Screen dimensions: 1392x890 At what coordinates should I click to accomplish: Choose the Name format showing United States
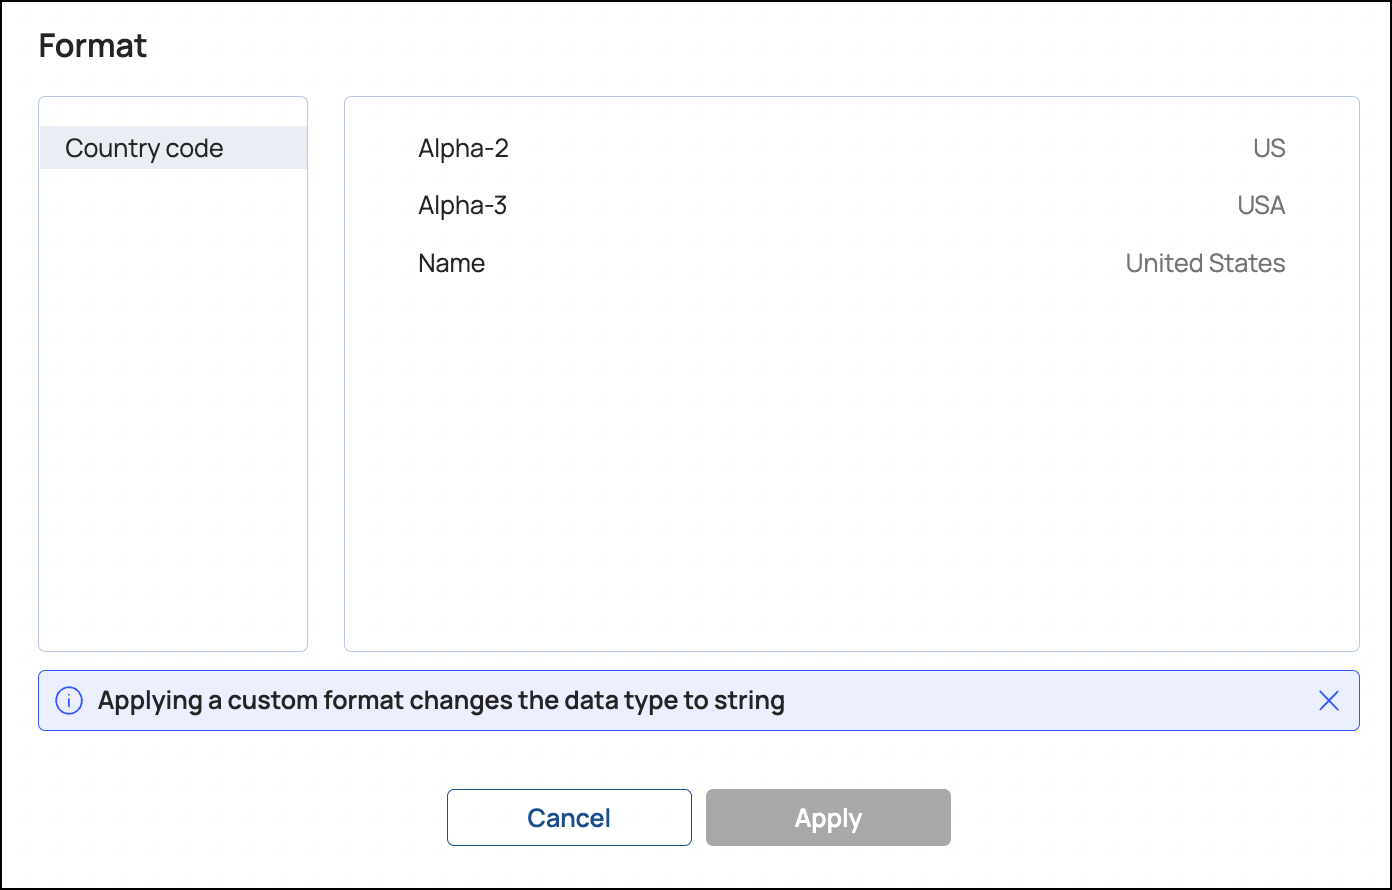click(850, 263)
